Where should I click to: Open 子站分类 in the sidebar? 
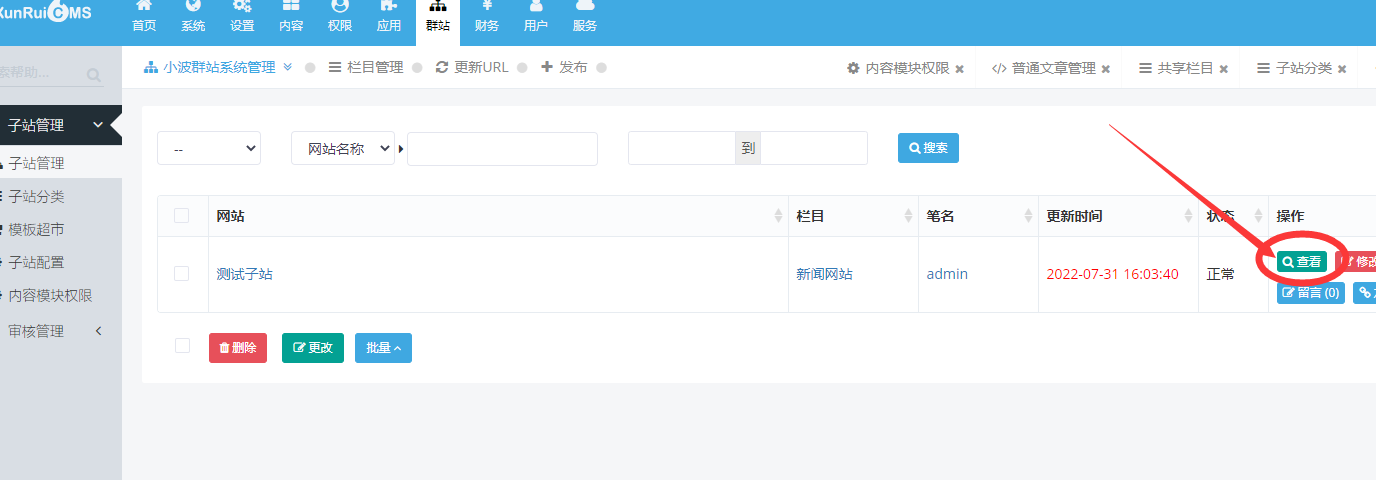click(36, 196)
